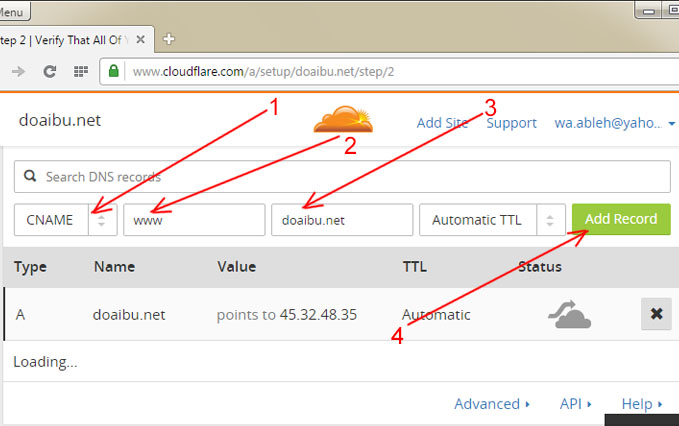Click the green secure padlock icon
This screenshot has height=426, width=679.
coord(113,71)
